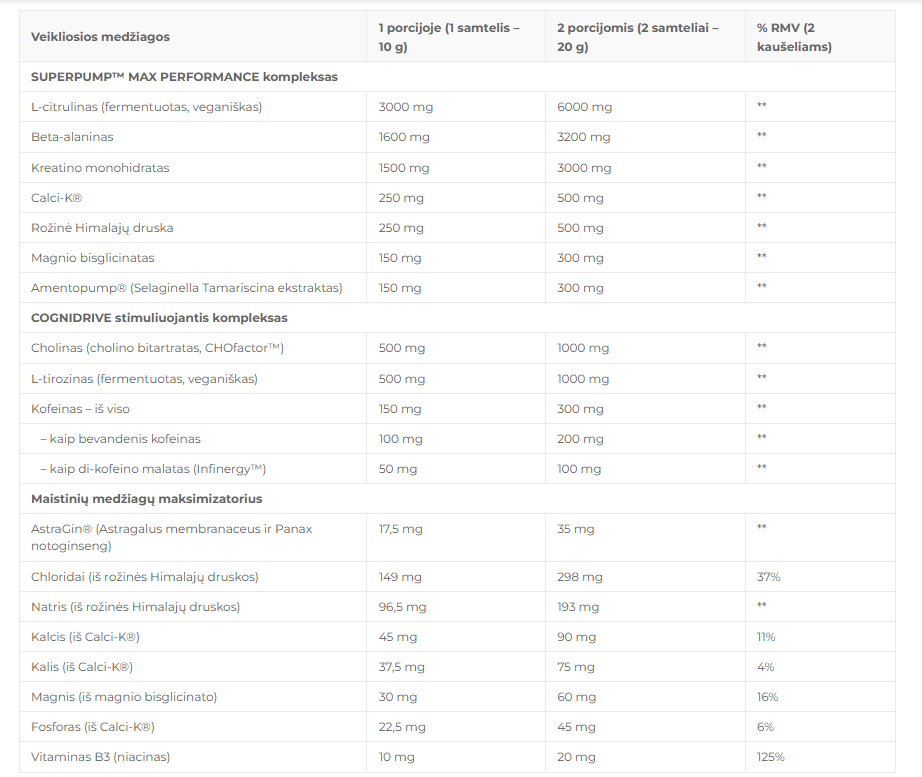Select the Chloridai 37% RMV value
This screenshot has width=922, height=777.
click(768, 577)
